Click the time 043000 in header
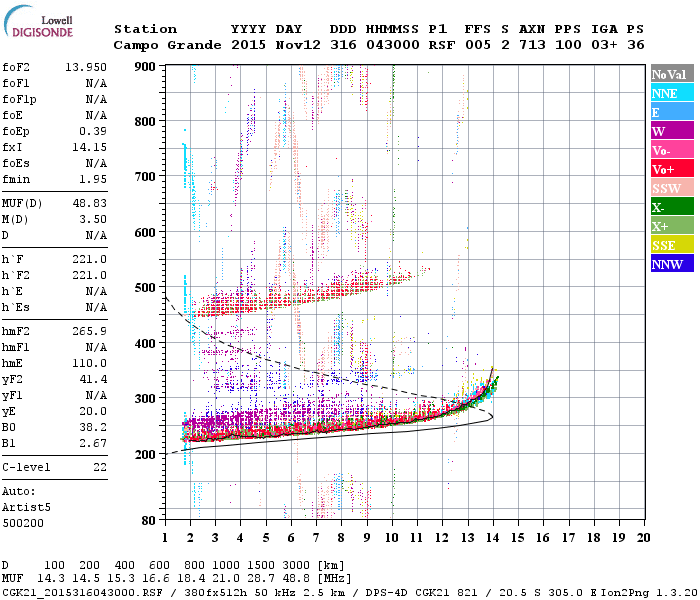Image resolution: width=700 pixels, height=600 pixels. click(x=392, y=45)
